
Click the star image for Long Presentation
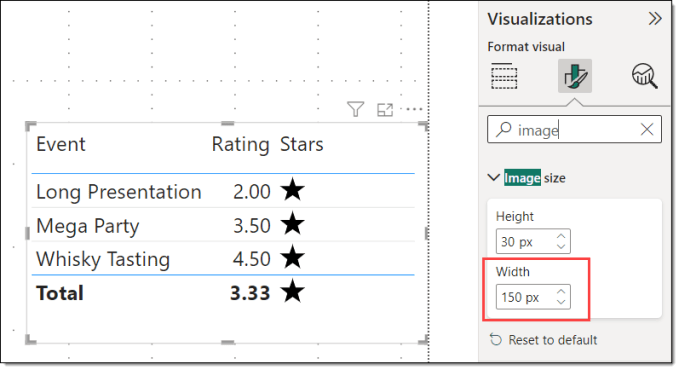point(292,190)
